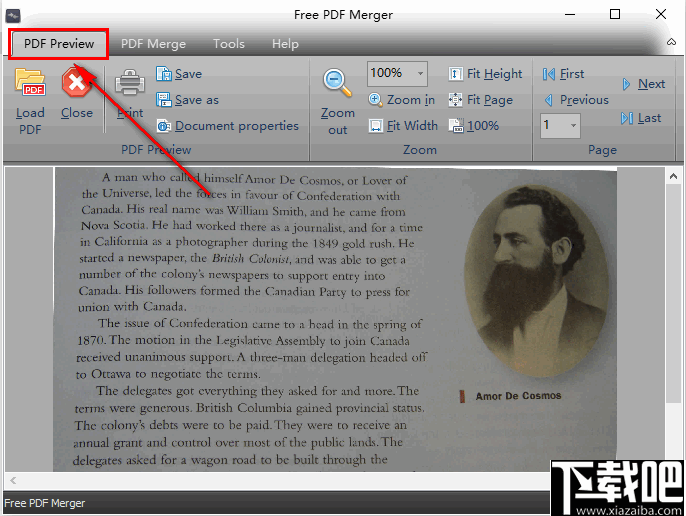
Task: Click the Fit Width icon
Action: pyautogui.click(x=375, y=126)
